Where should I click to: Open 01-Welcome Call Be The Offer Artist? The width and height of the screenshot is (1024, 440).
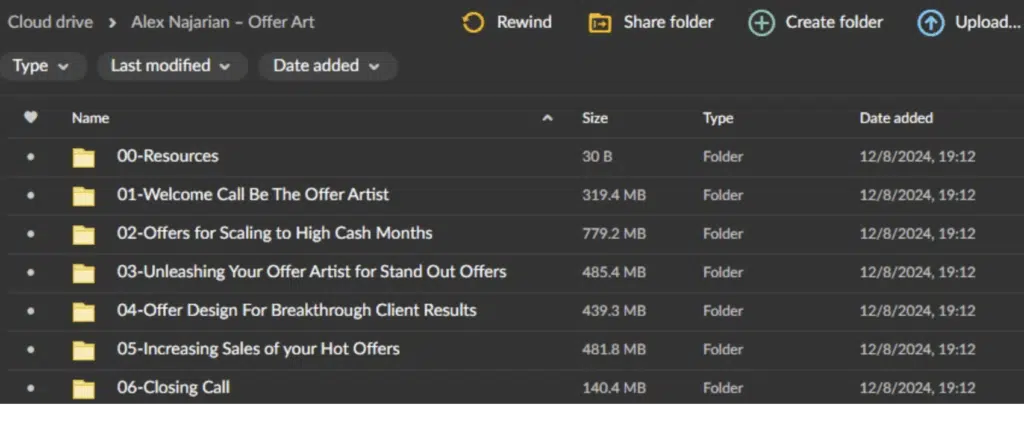[253, 195]
